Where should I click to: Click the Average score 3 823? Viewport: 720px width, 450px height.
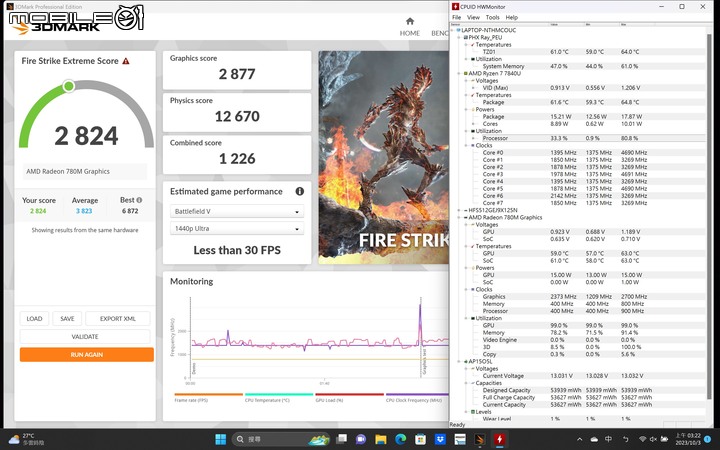pyautogui.click(x=84, y=211)
